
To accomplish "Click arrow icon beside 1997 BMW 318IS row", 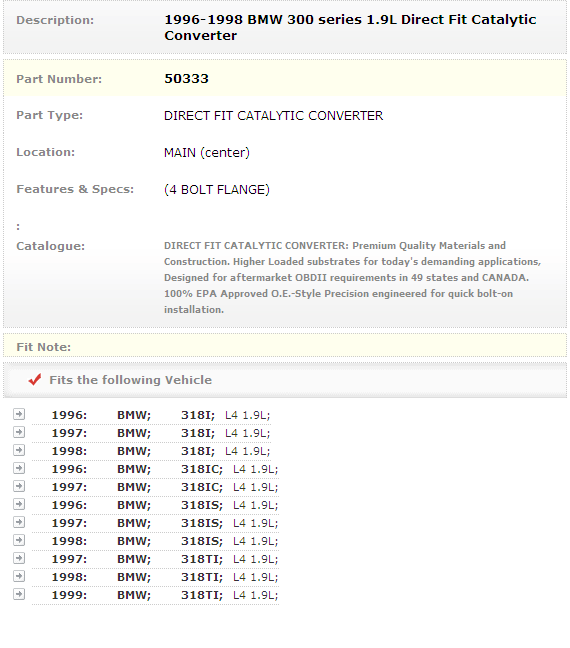I will point(19,522).
